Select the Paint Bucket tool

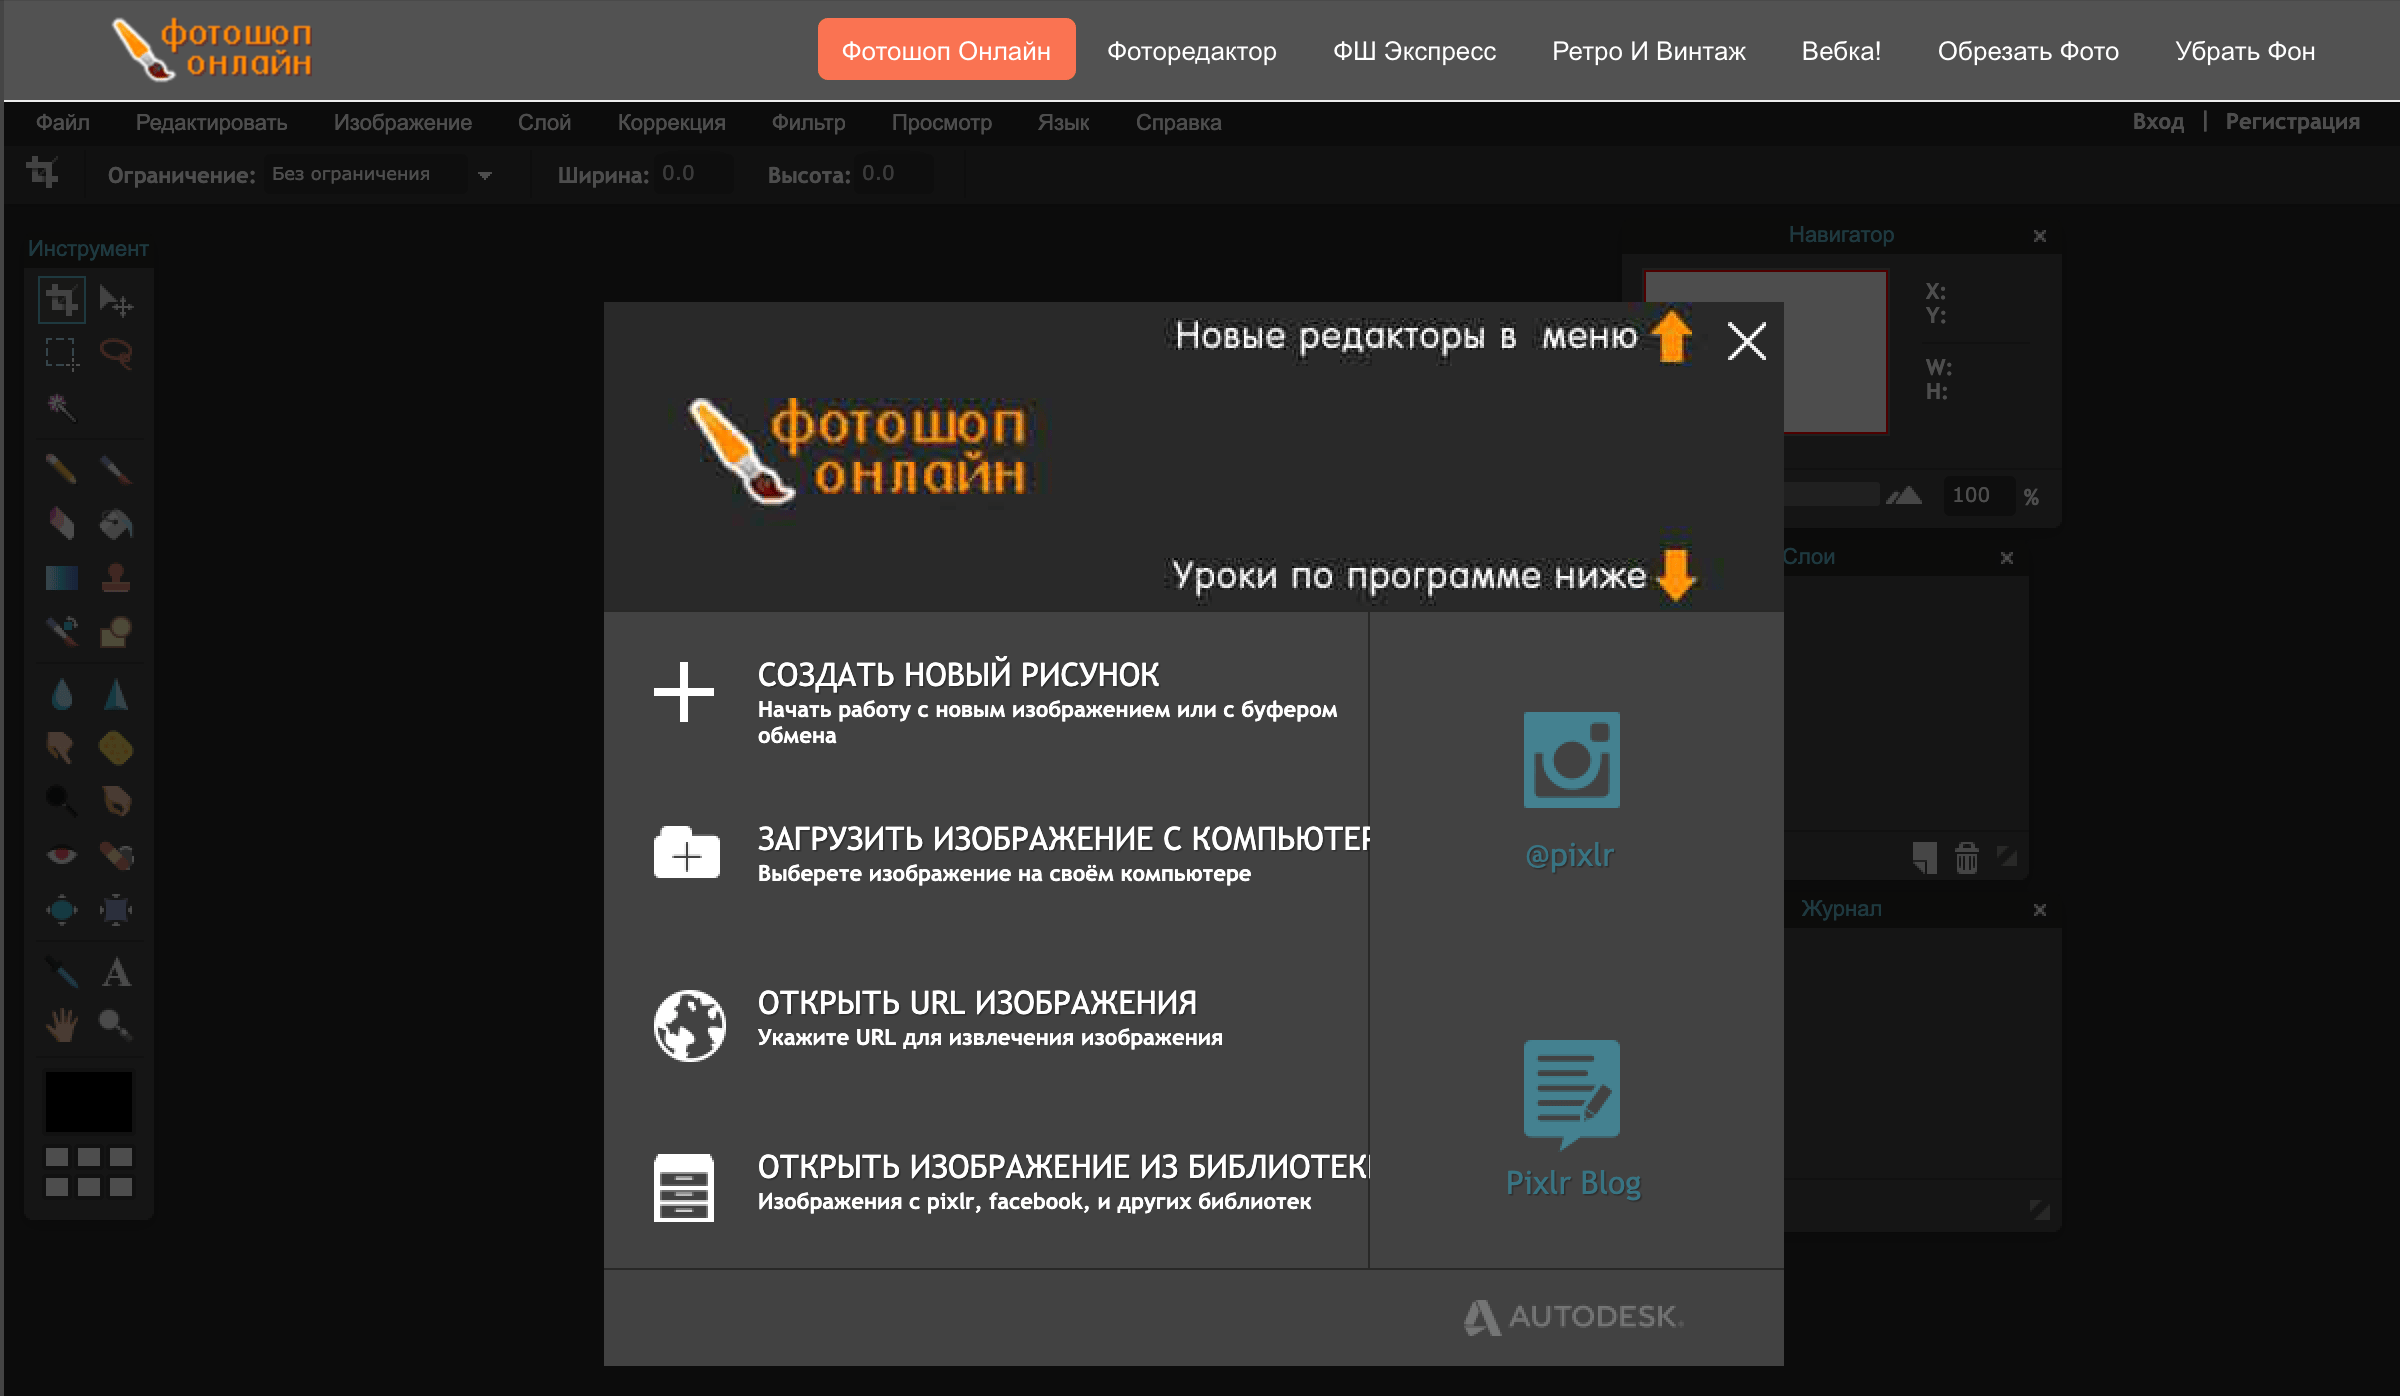(x=116, y=523)
